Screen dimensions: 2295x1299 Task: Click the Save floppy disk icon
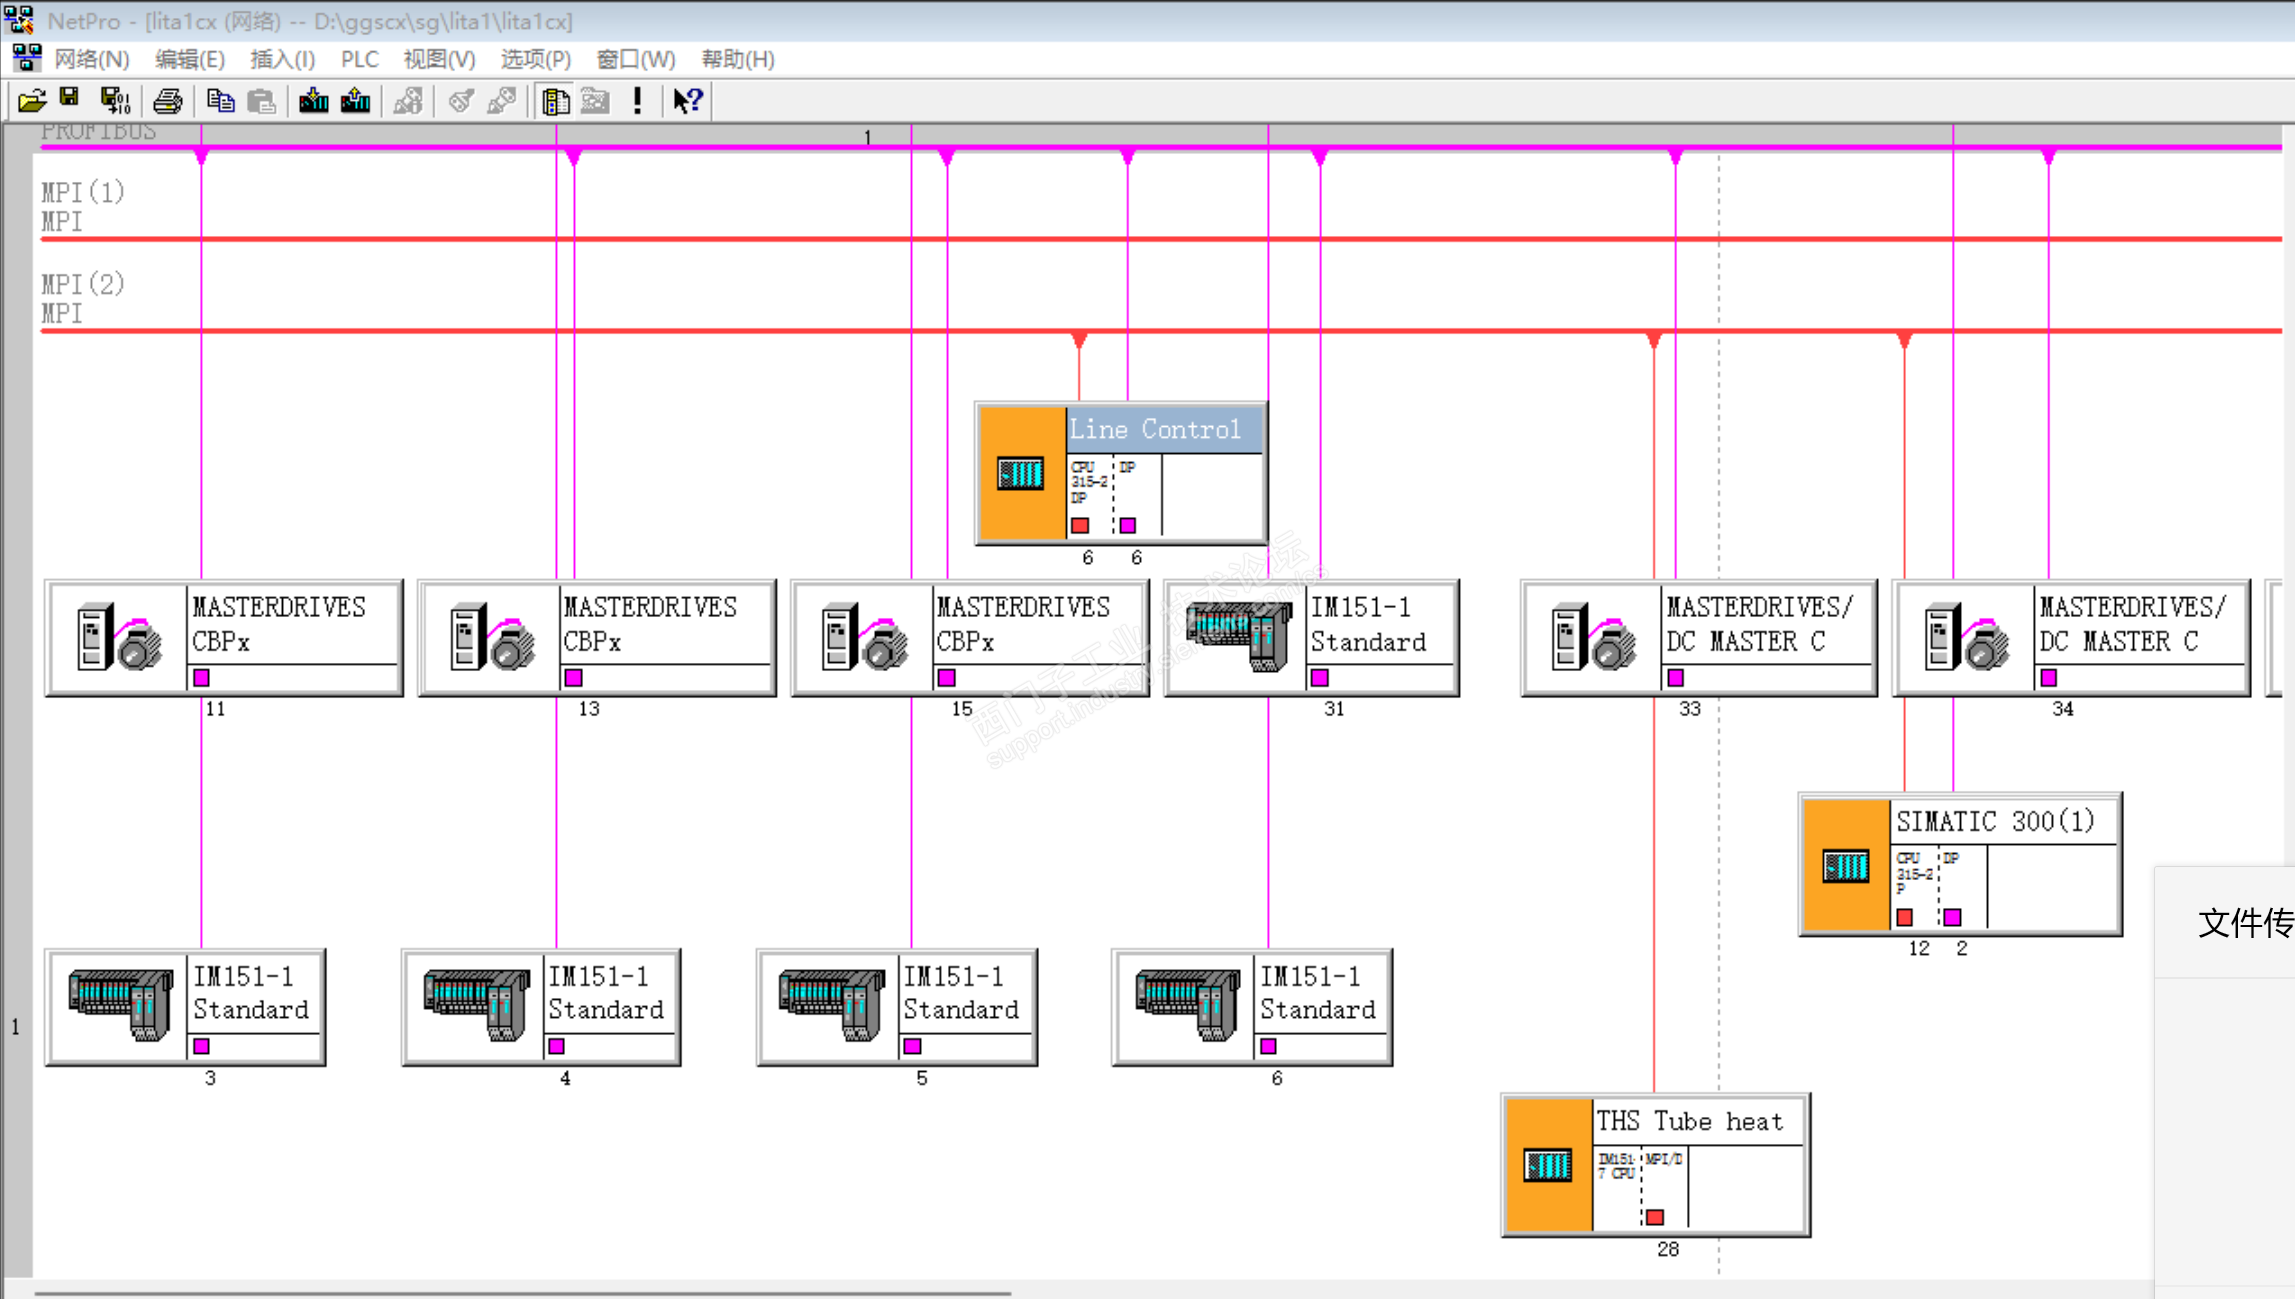tap(70, 99)
